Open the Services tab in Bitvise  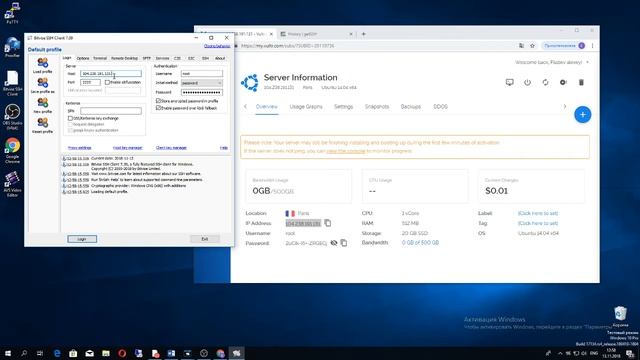click(x=162, y=58)
